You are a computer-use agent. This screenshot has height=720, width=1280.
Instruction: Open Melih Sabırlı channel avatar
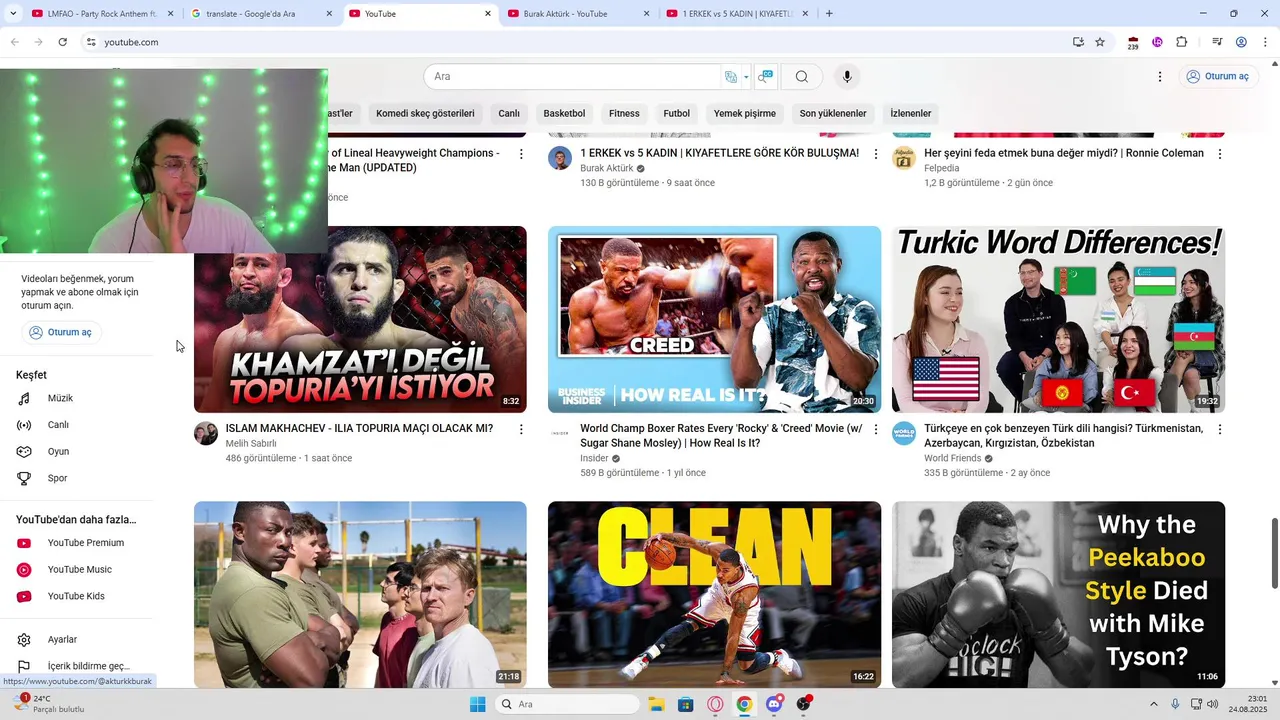pyautogui.click(x=206, y=433)
